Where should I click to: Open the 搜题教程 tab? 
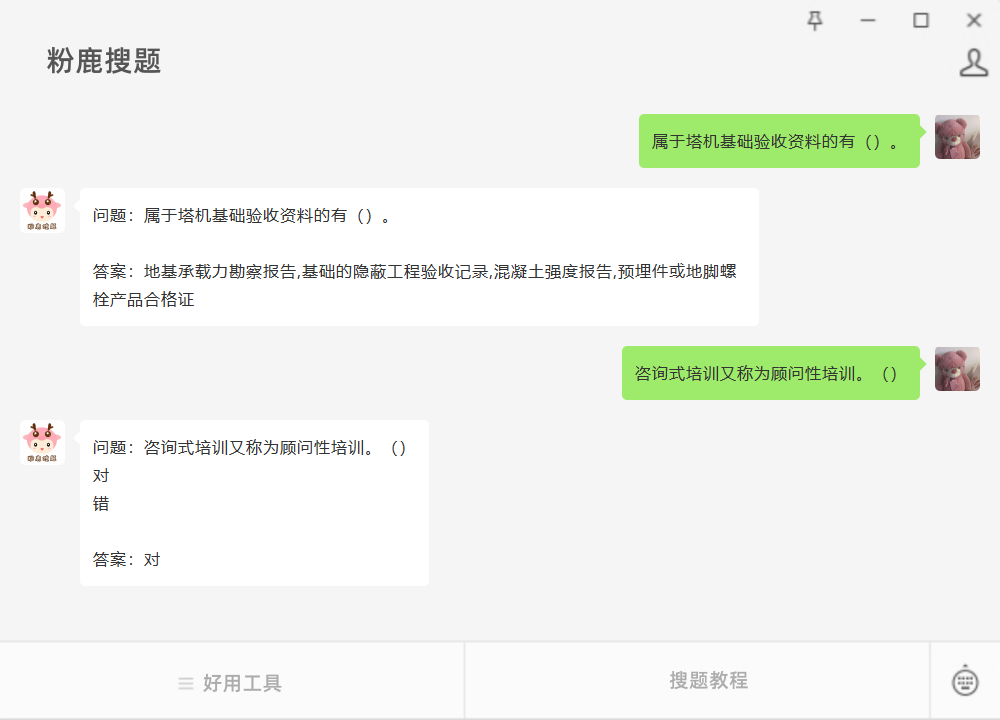708,680
